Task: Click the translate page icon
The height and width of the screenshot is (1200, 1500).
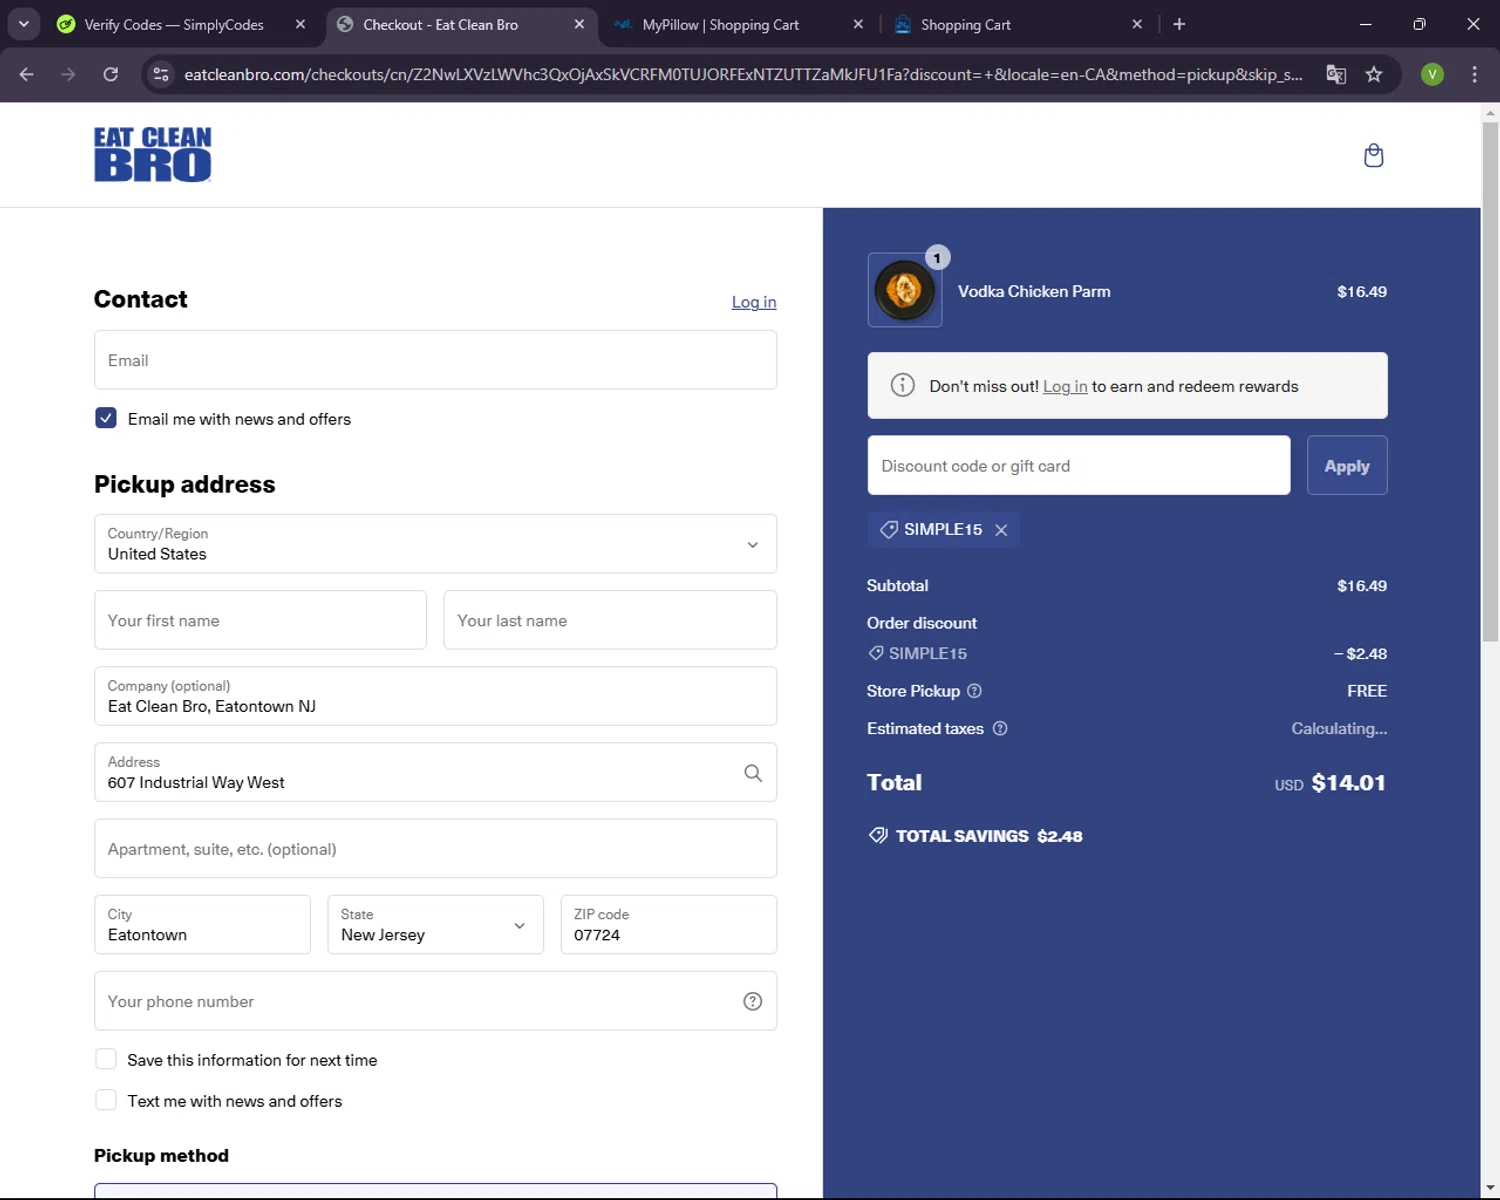Action: [1336, 74]
